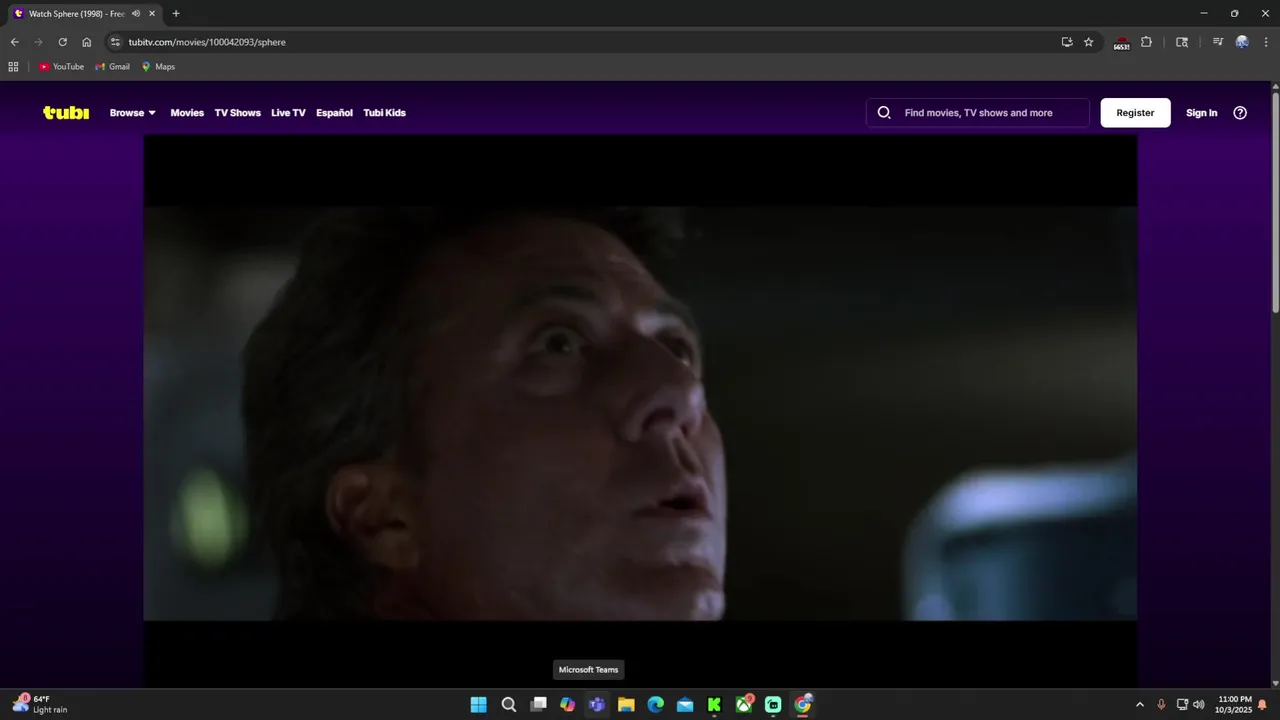Open Live TV page
Screen dimensions: 1280x720
pyautogui.click(x=288, y=113)
